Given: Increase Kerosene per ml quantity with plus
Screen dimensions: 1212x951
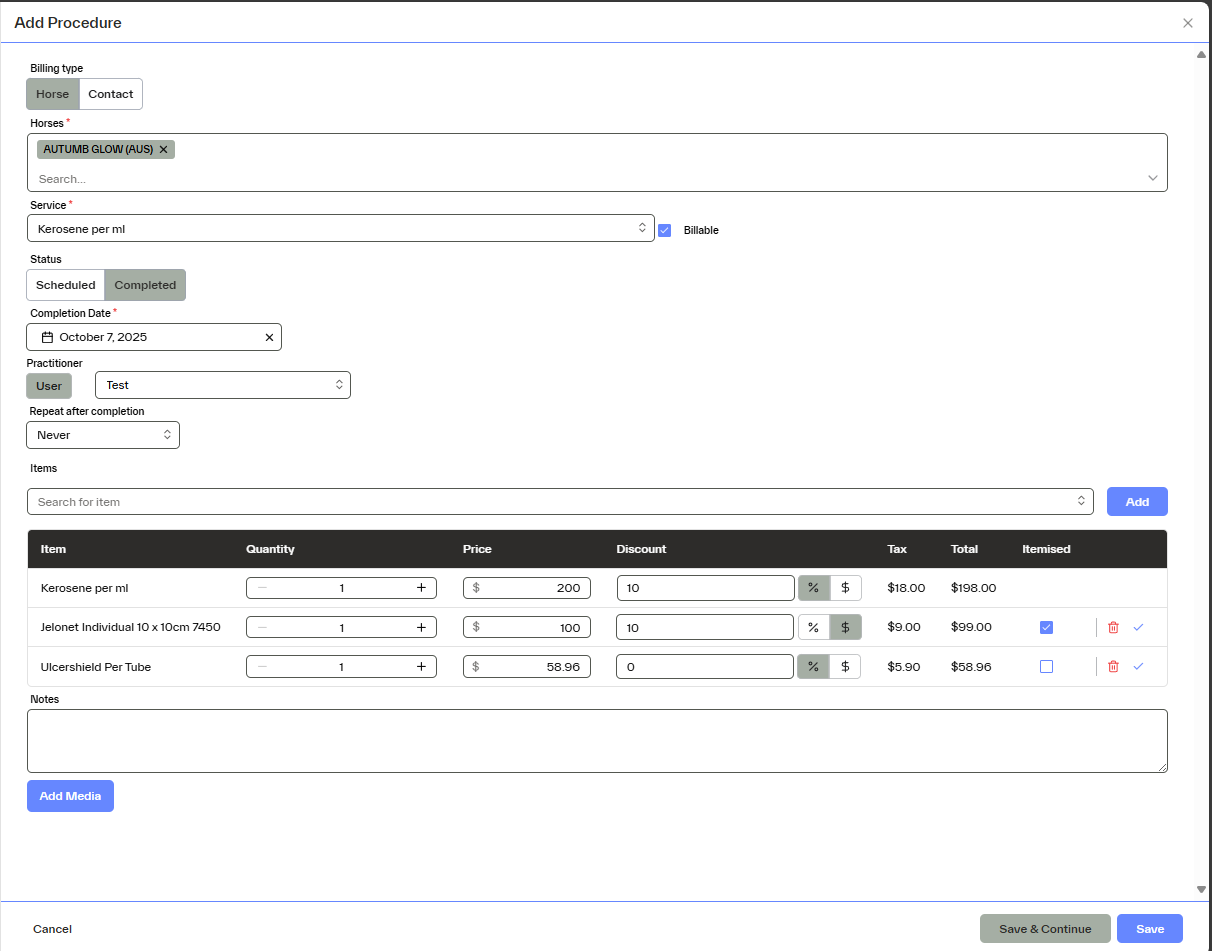Looking at the screenshot, I should (x=421, y=588).
